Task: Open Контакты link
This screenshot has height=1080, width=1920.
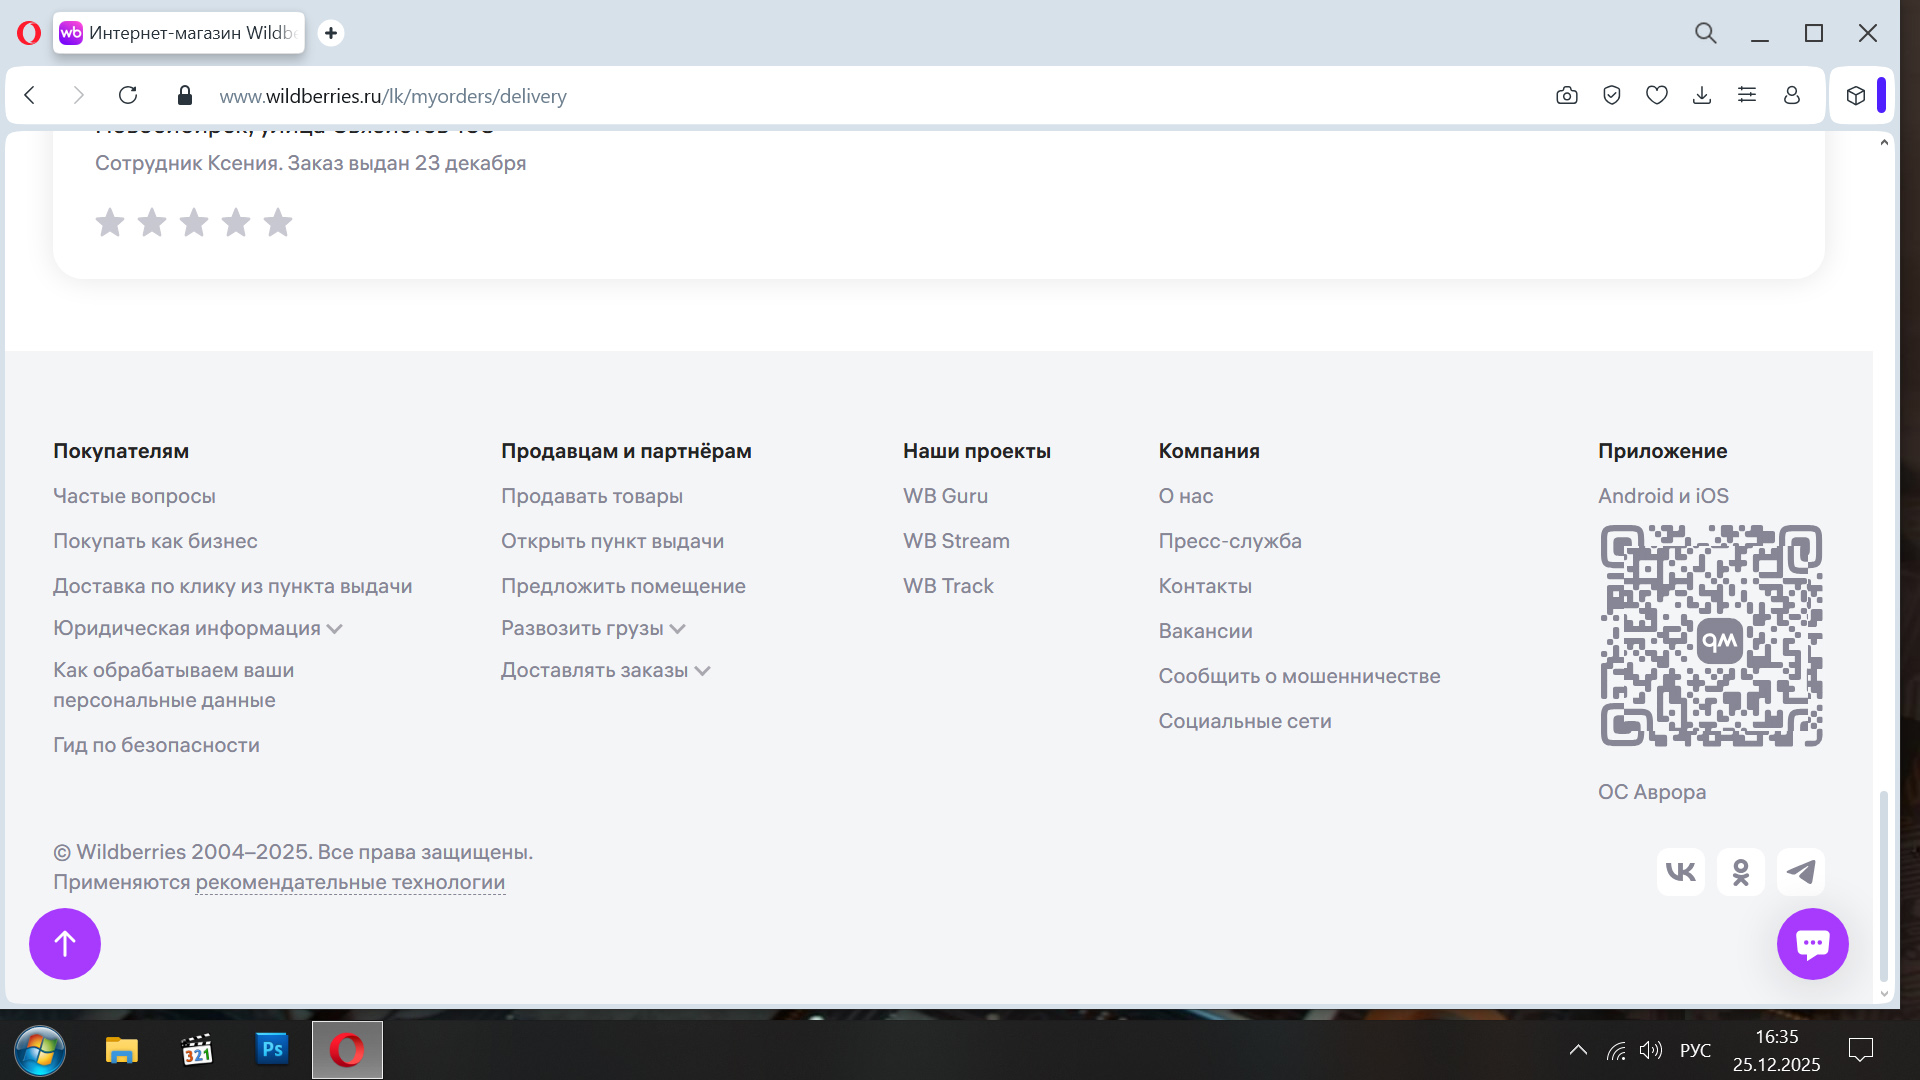Action: (1205, 586)
